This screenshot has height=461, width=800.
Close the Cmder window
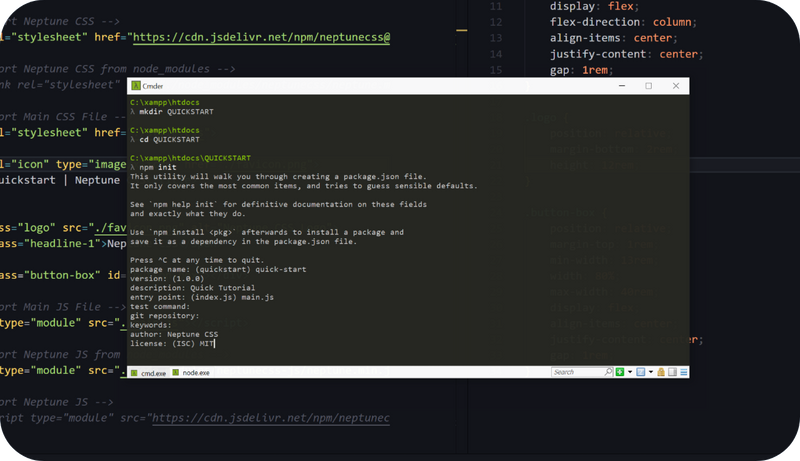pyautogui.click(x=675, y=86)
